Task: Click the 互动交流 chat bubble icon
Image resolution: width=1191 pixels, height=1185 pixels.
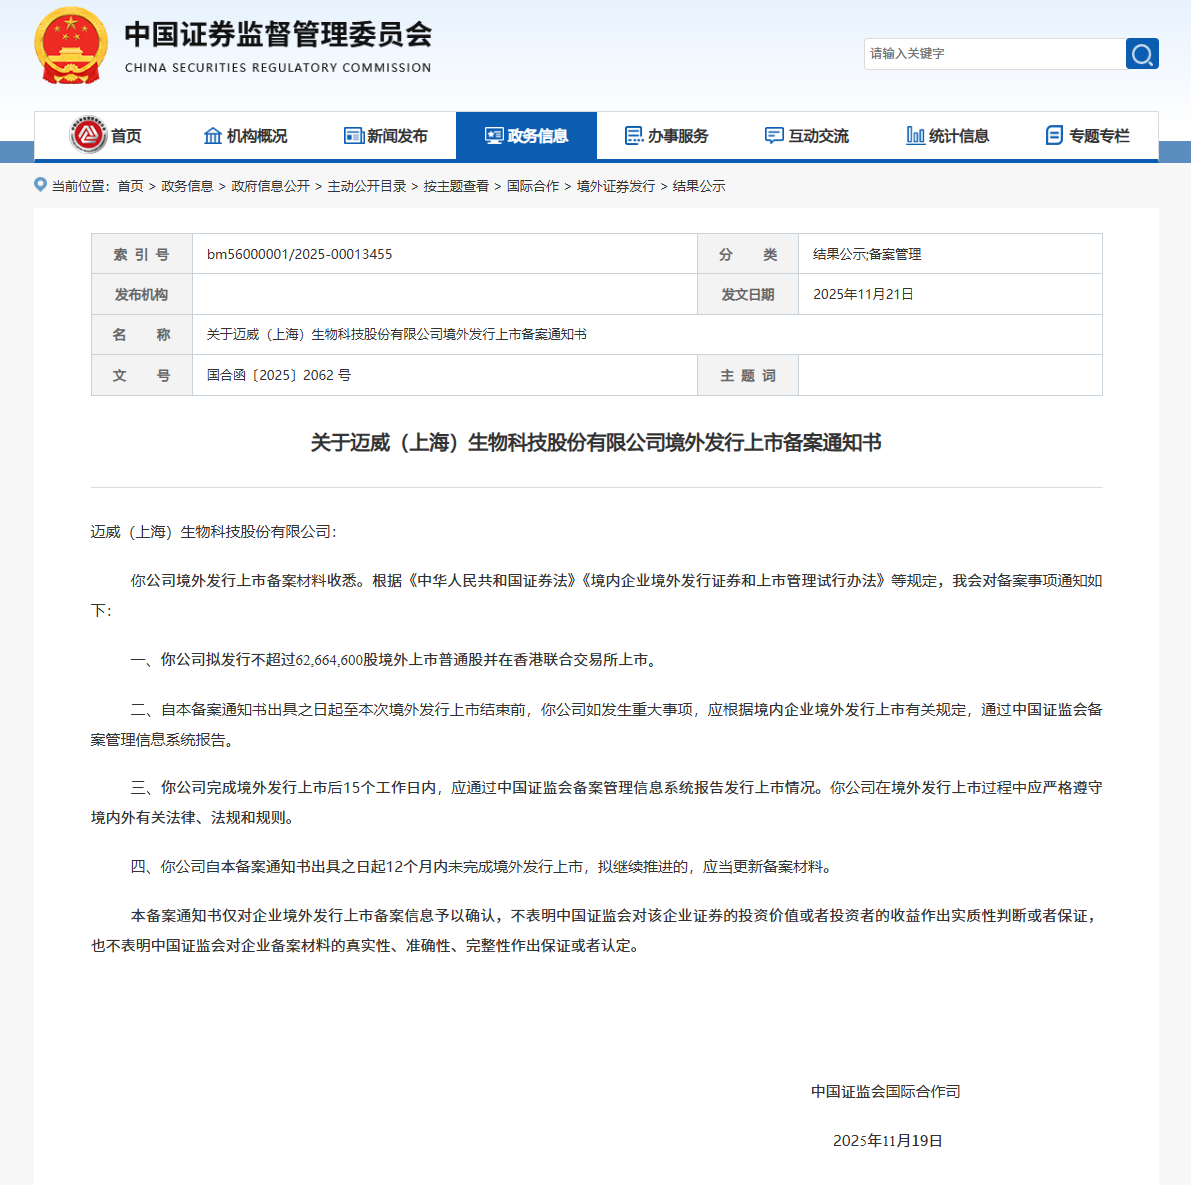Action: point(774,136)
